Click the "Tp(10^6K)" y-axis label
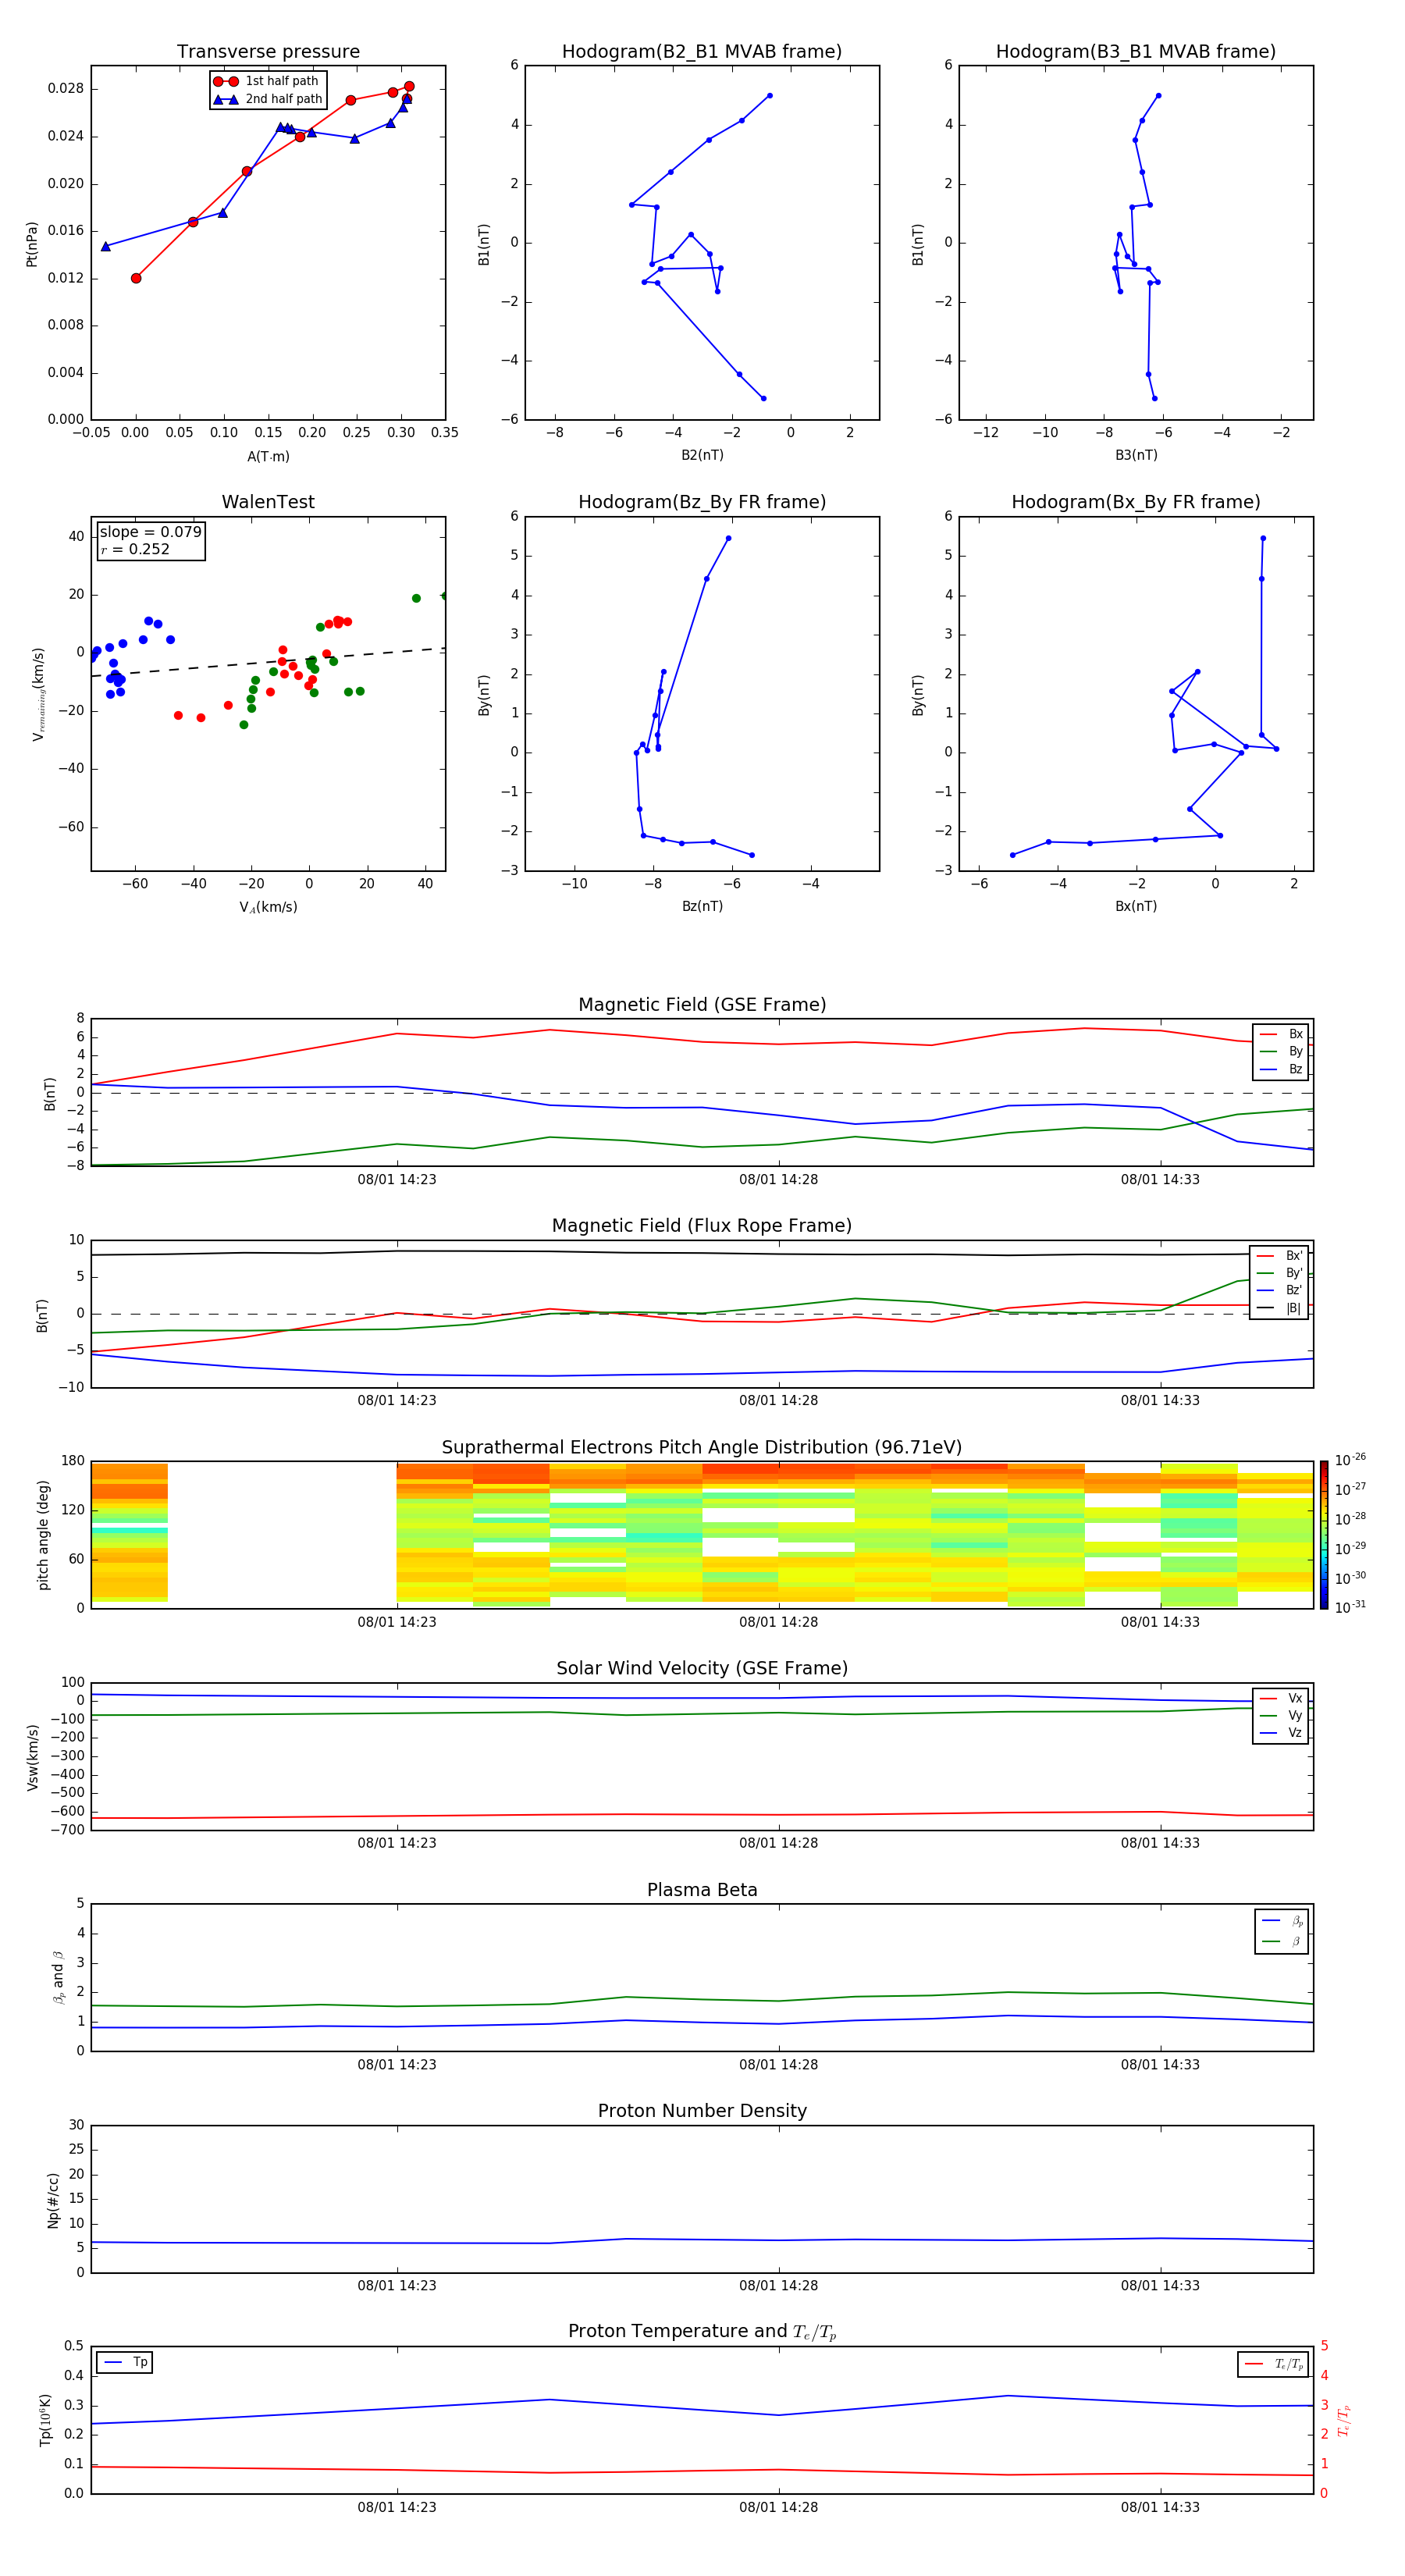This screenshot has height=2576, width=1405. [45, 2420]
